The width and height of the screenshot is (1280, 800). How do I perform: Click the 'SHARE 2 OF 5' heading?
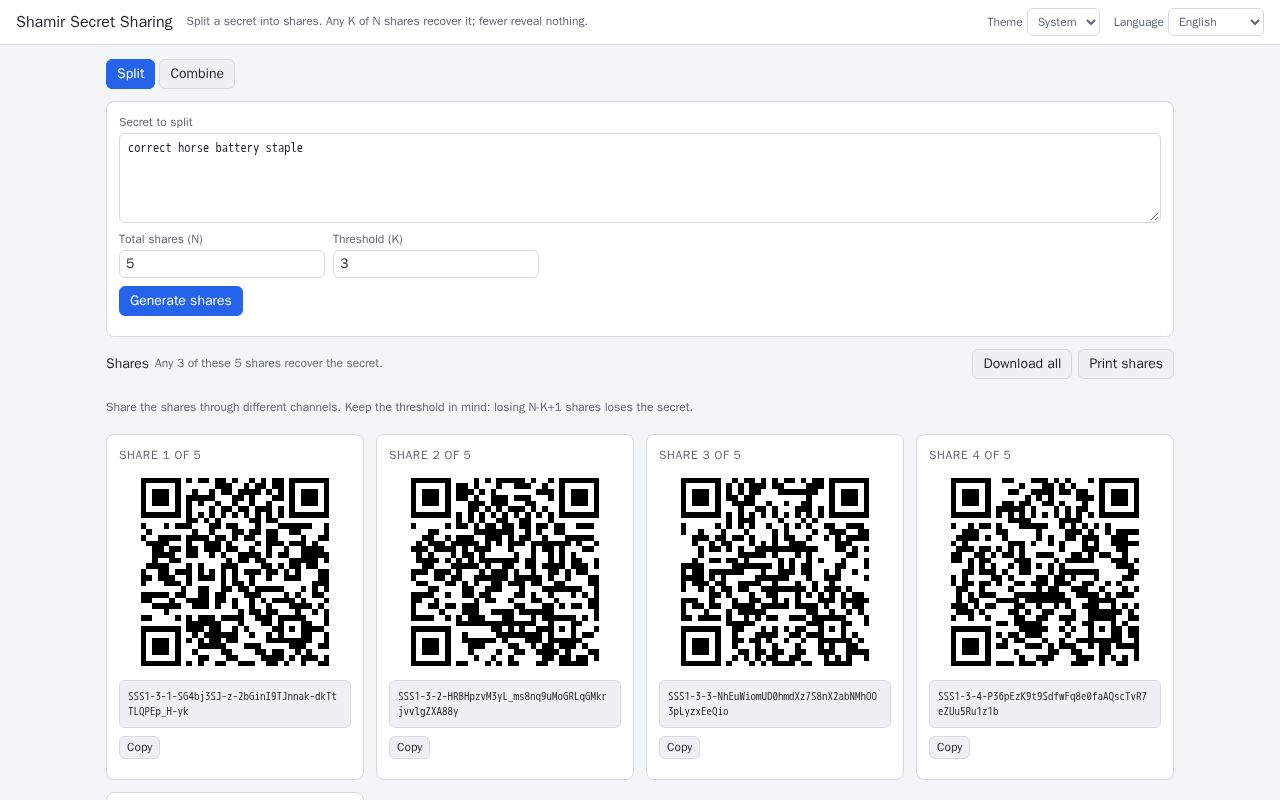[x=430, y=455]
